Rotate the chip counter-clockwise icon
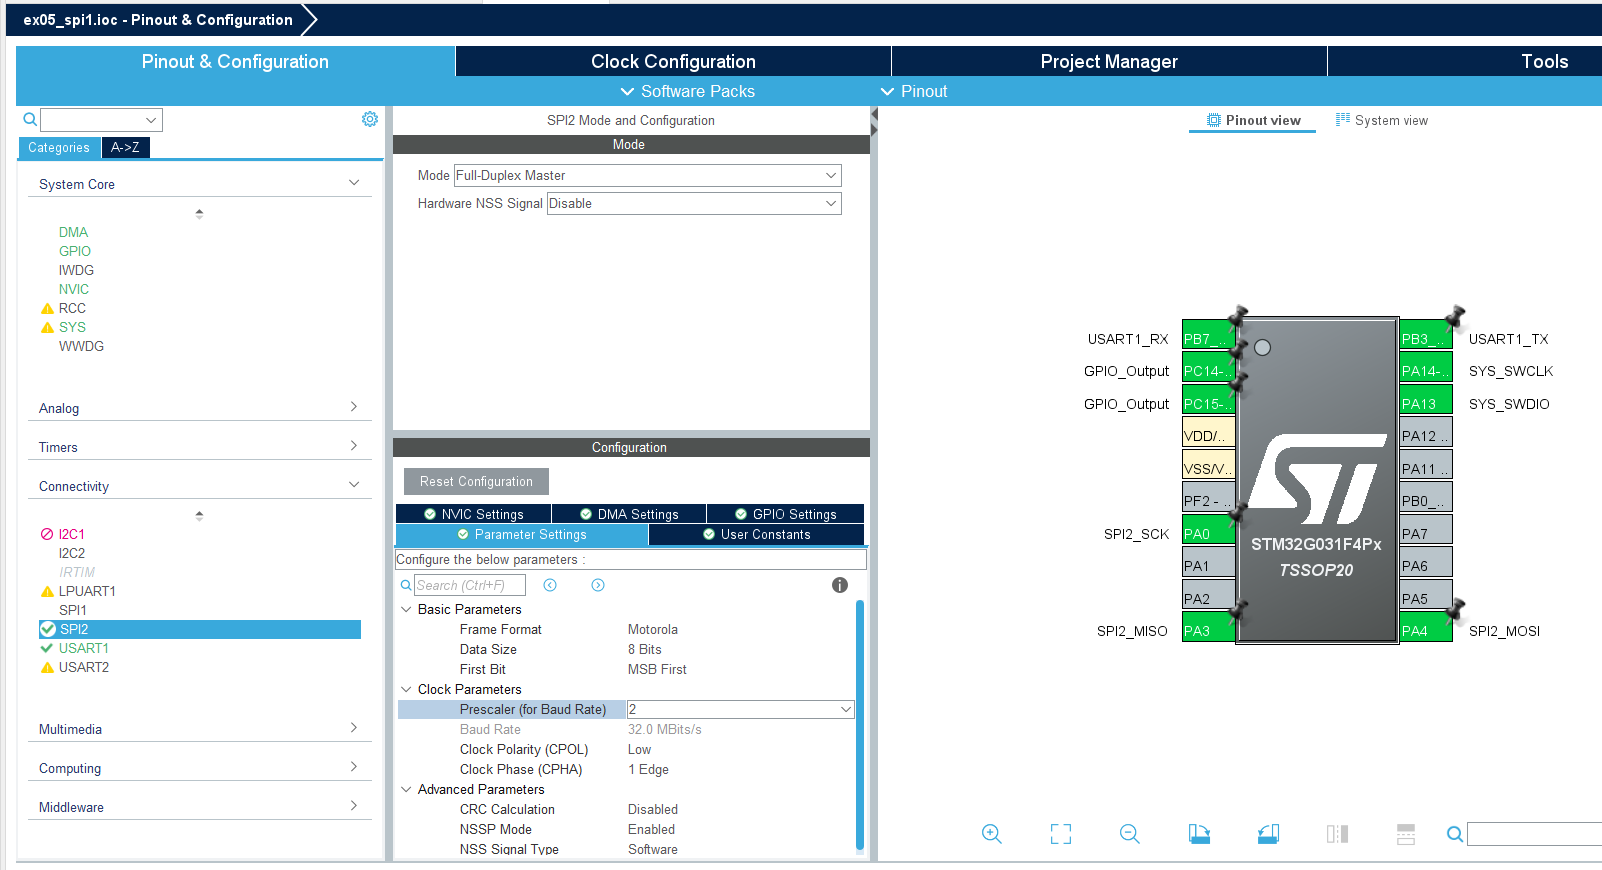 (1268, 834)
